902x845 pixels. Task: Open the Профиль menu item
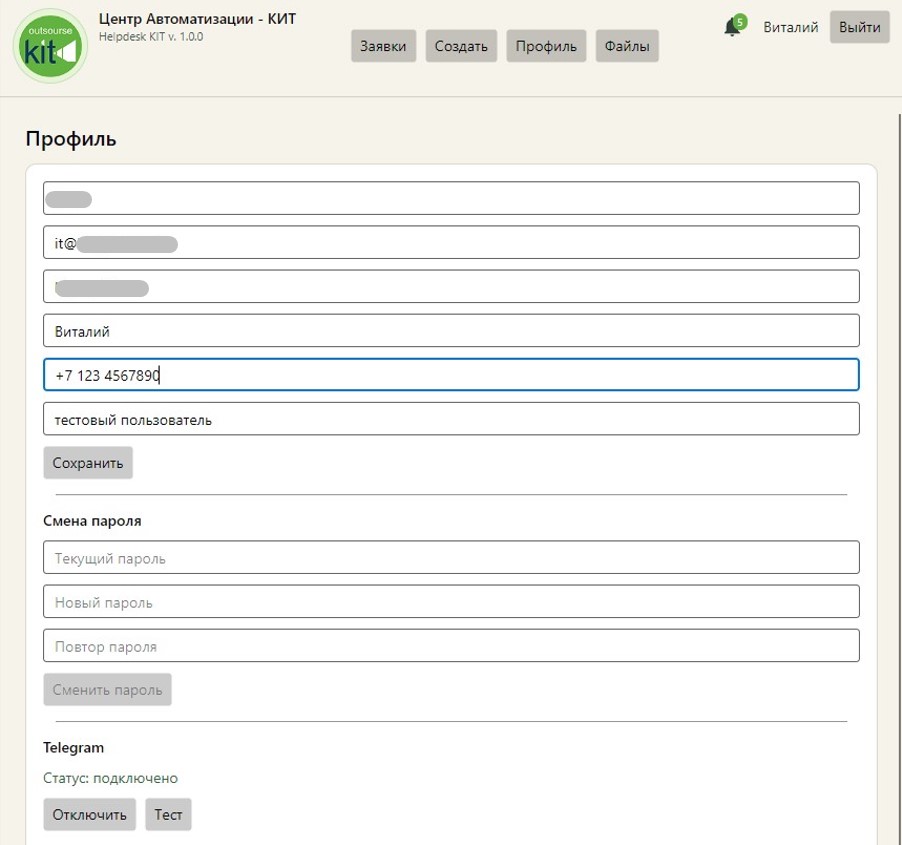click(x=546, y=46)
